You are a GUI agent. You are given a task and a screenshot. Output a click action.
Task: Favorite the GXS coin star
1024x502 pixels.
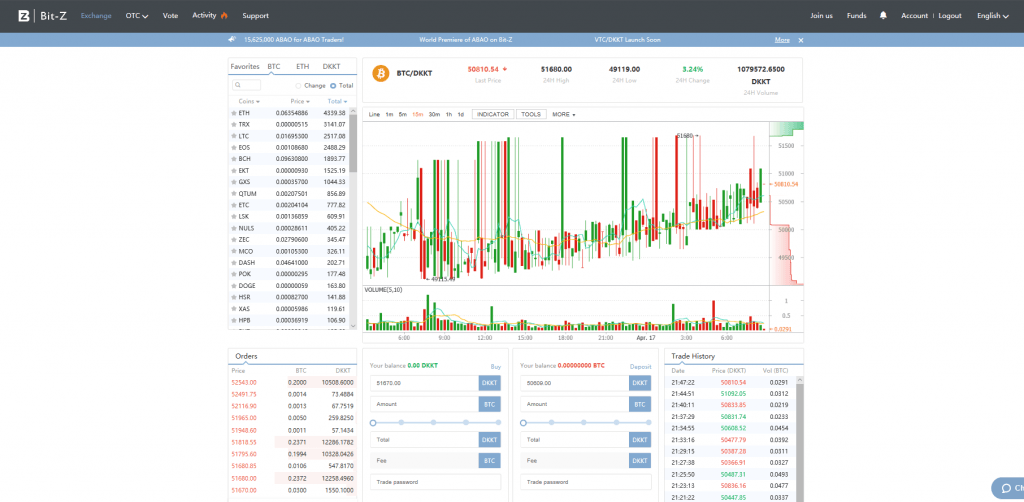(x=233, y=182)
